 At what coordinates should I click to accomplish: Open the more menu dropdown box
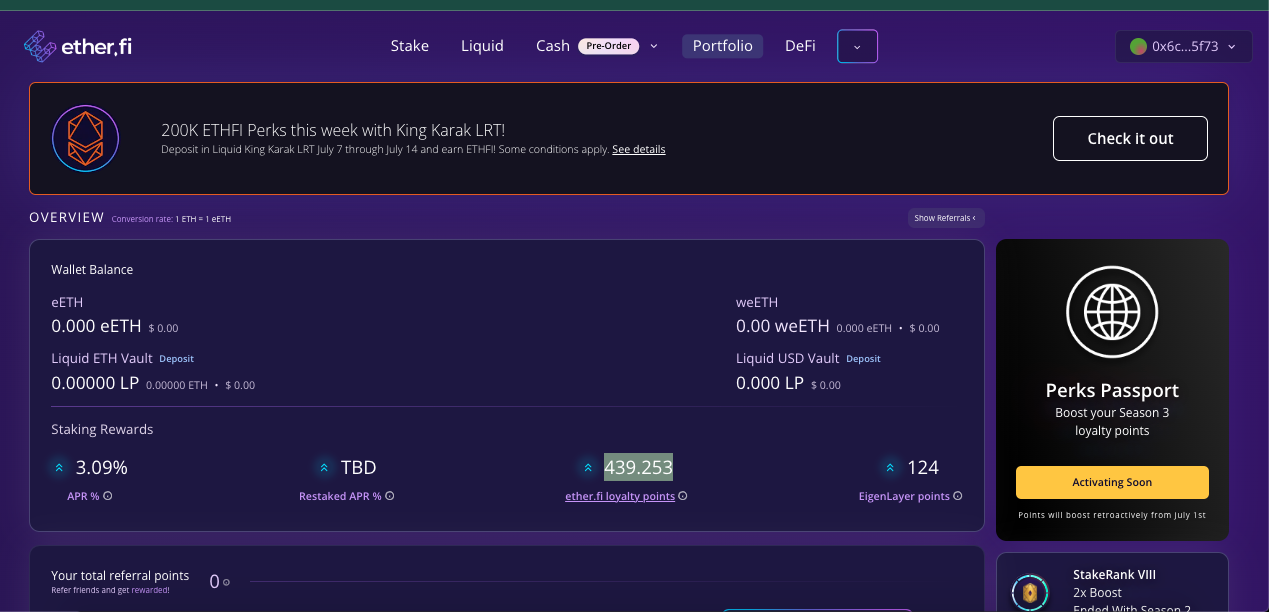click(x=858, y=46)
